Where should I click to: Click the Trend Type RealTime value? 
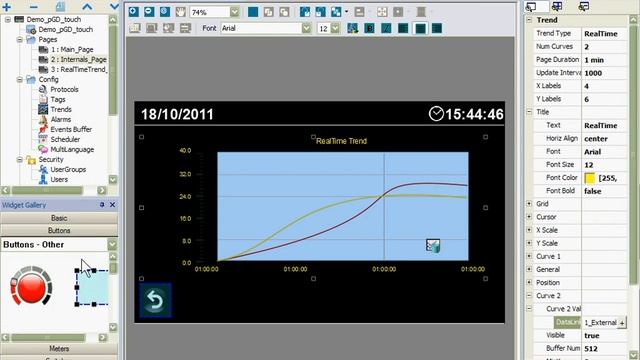tap(604, 34)
